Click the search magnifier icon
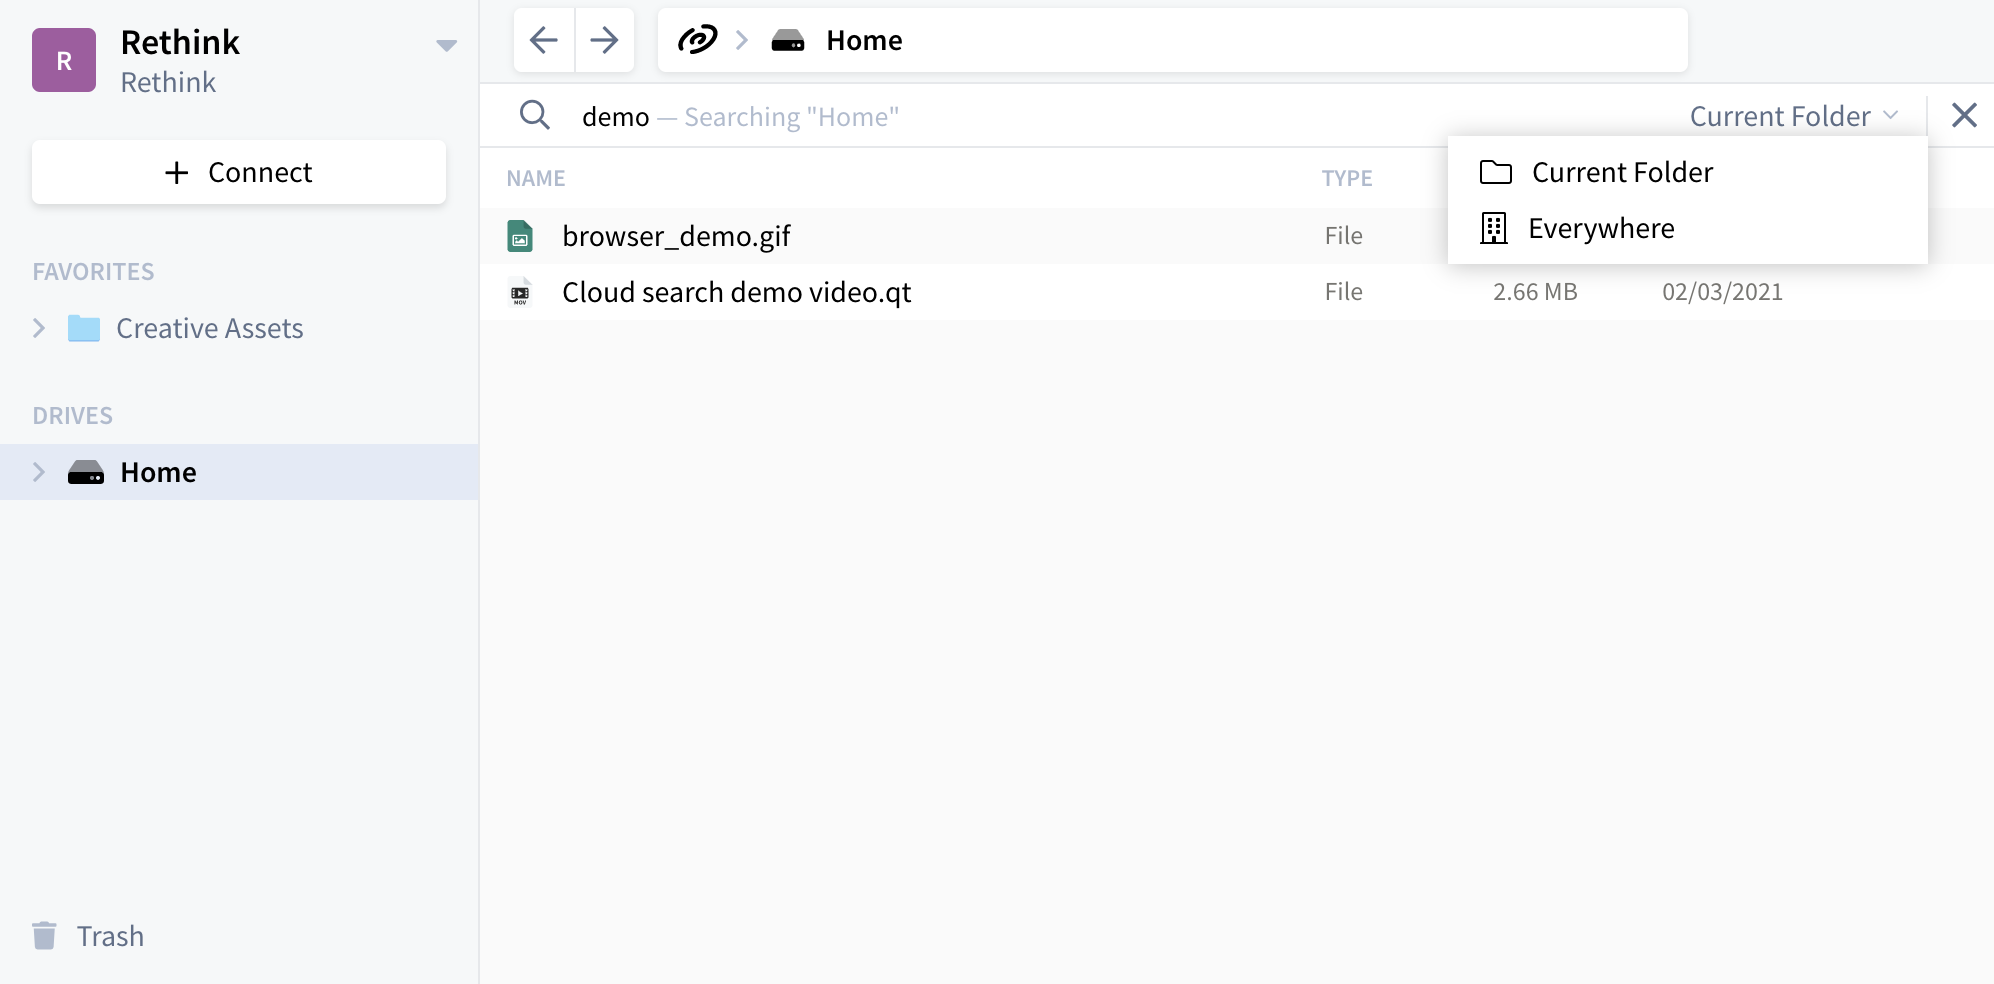The width and height of the screenshot is (1994, 984). (x=535, y=115)
